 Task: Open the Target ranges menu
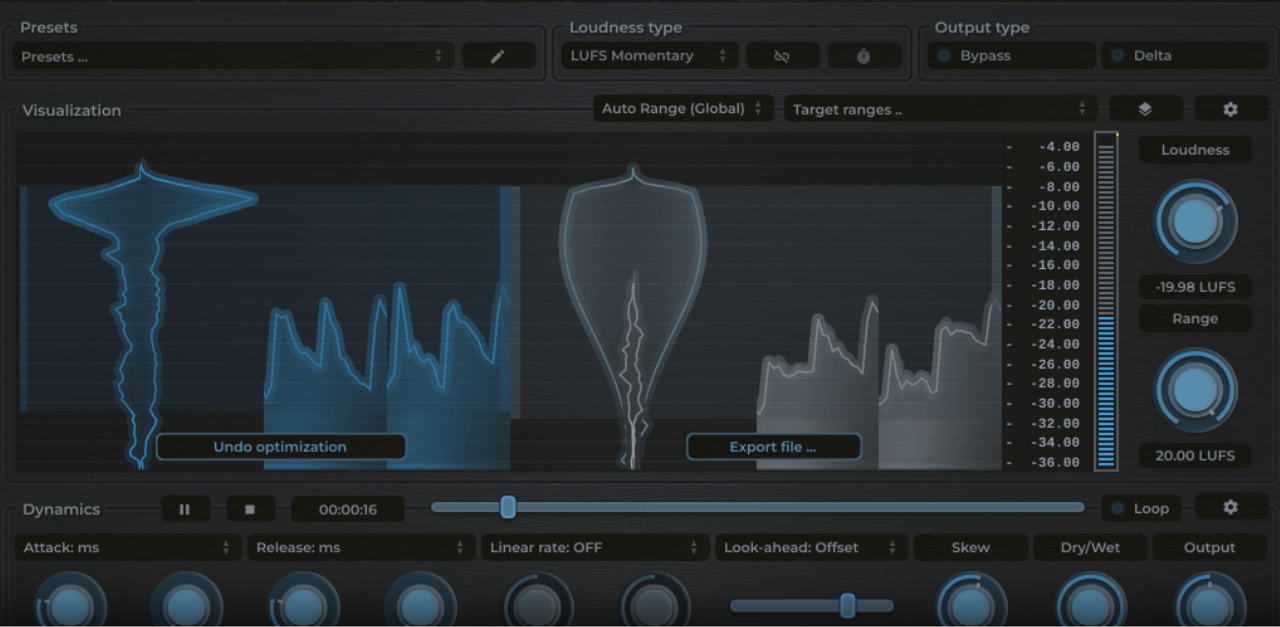click(939, 110)
